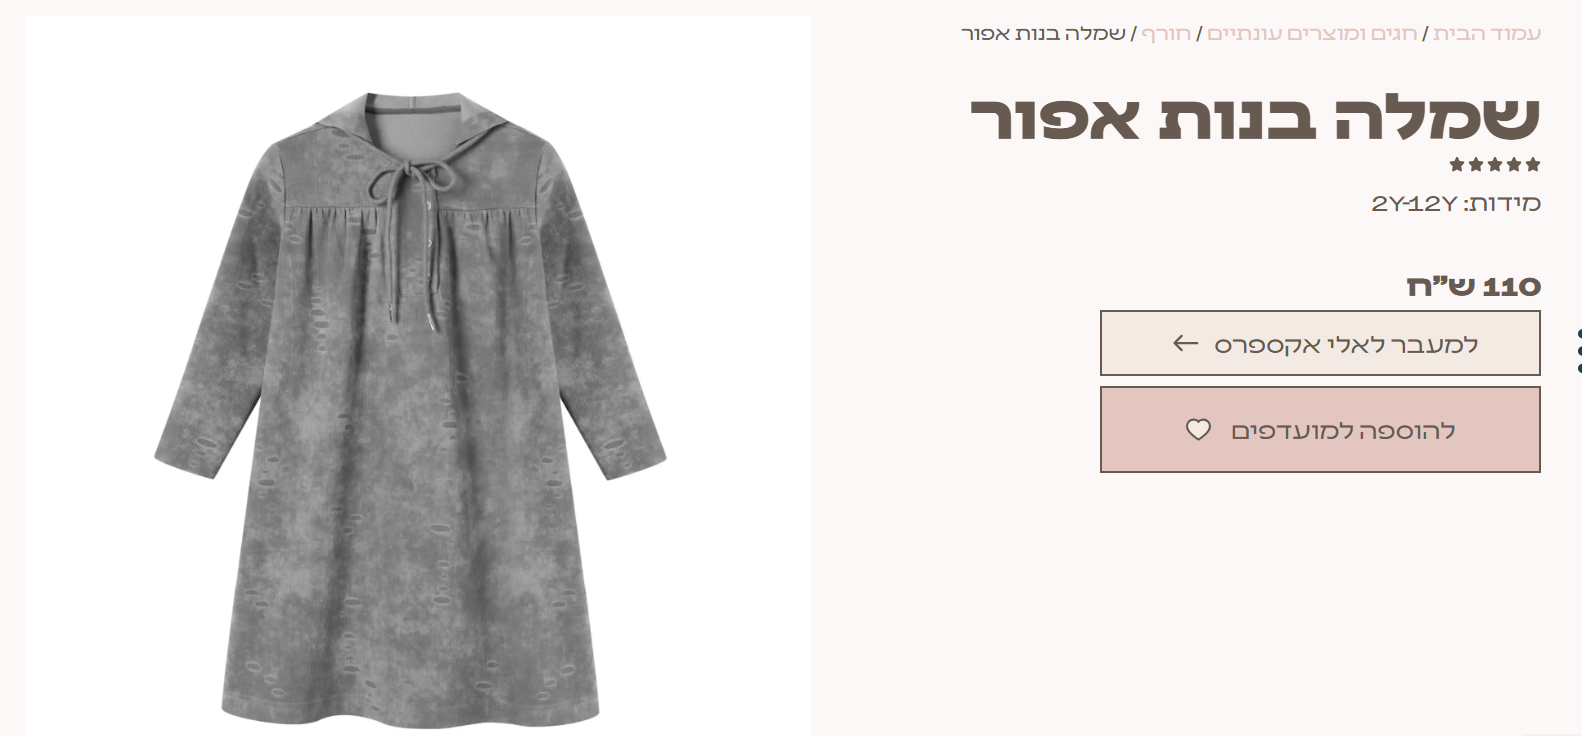Click the middle rating star
1582x736 pixels.
tap(1495, 164)
